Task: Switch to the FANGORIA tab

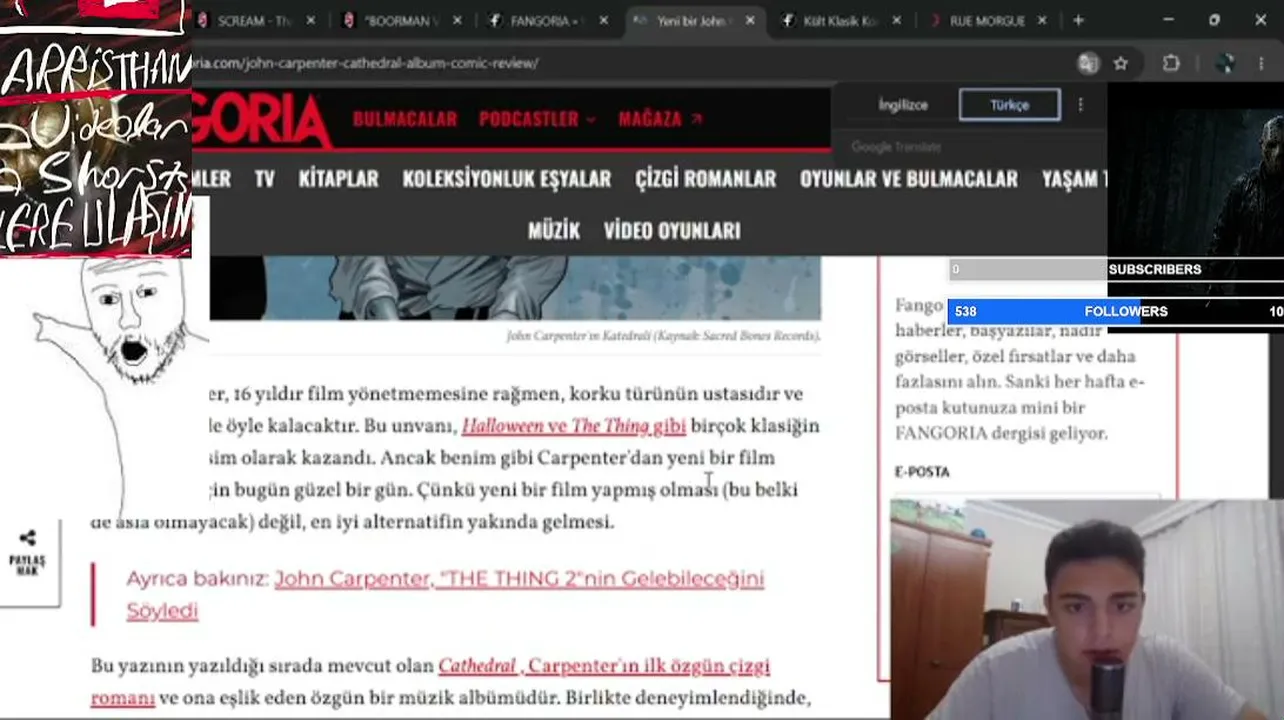Action: pos(545,20)
